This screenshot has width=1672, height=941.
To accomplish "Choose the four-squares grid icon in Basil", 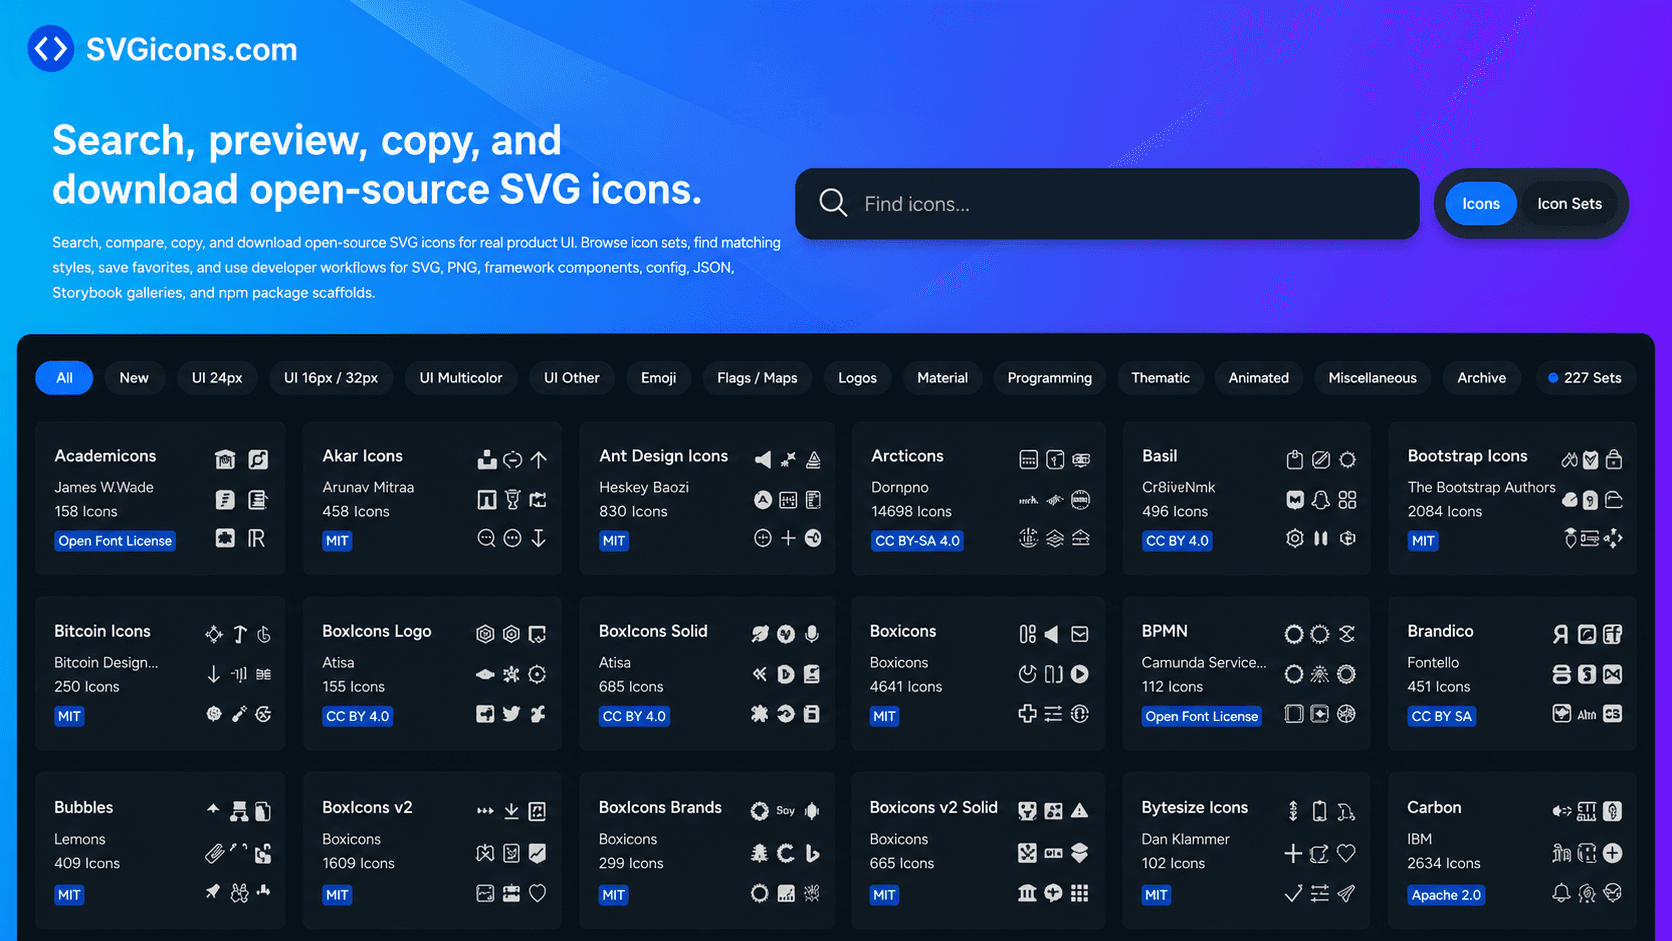I will (1348, 499).
